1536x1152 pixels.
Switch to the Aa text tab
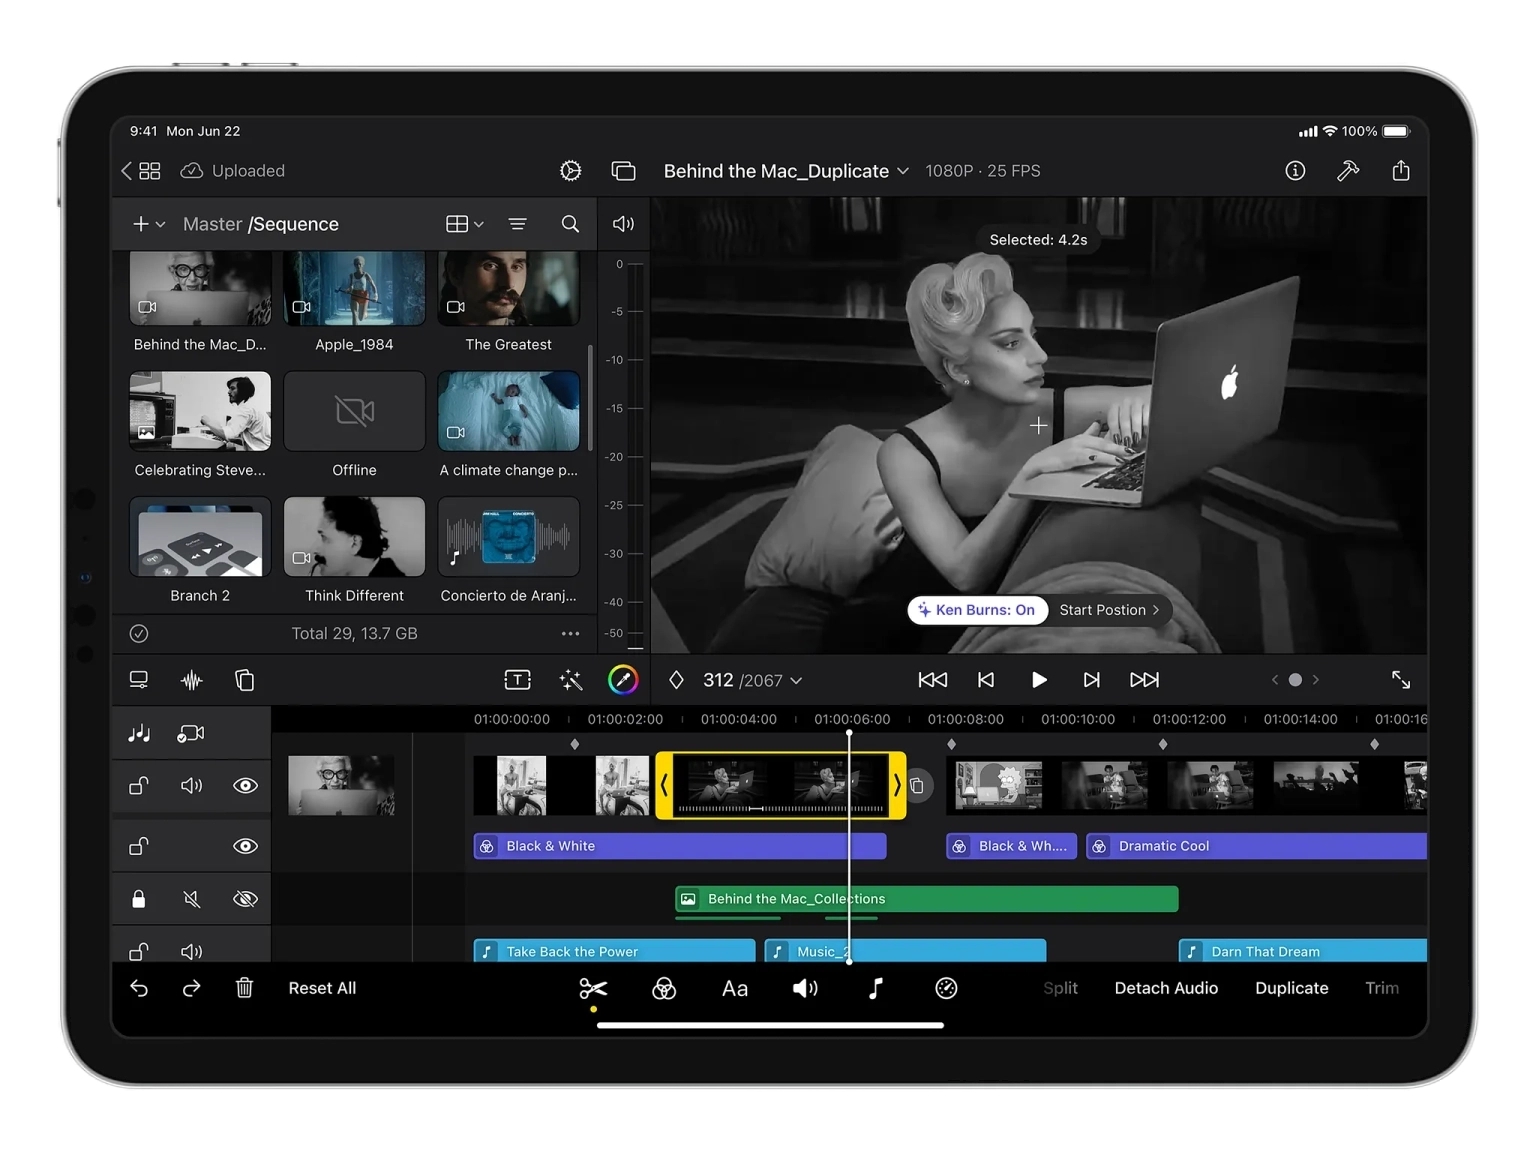(x=735, y=989)
